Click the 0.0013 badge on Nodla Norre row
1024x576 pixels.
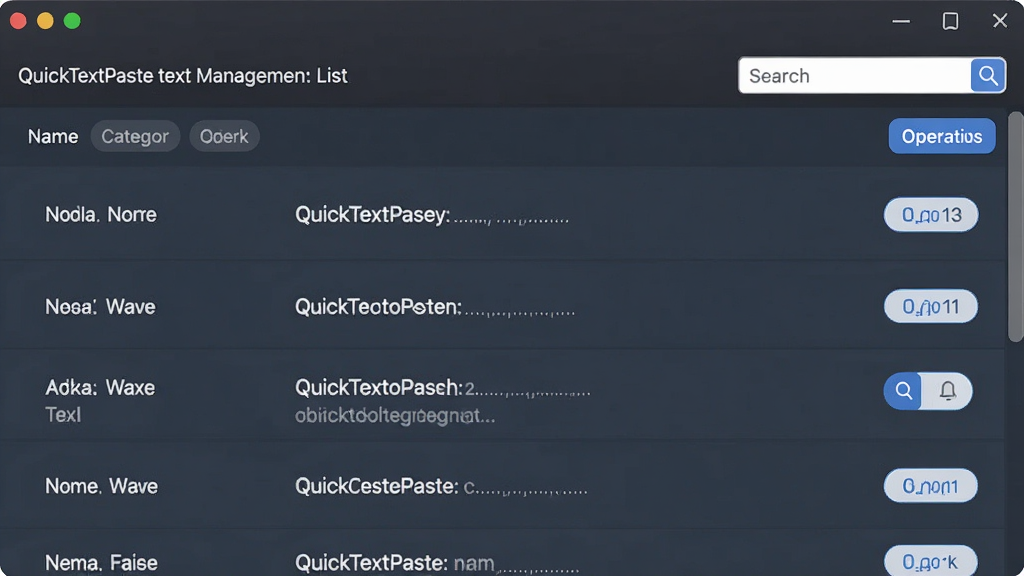click(x=931, y=214)
